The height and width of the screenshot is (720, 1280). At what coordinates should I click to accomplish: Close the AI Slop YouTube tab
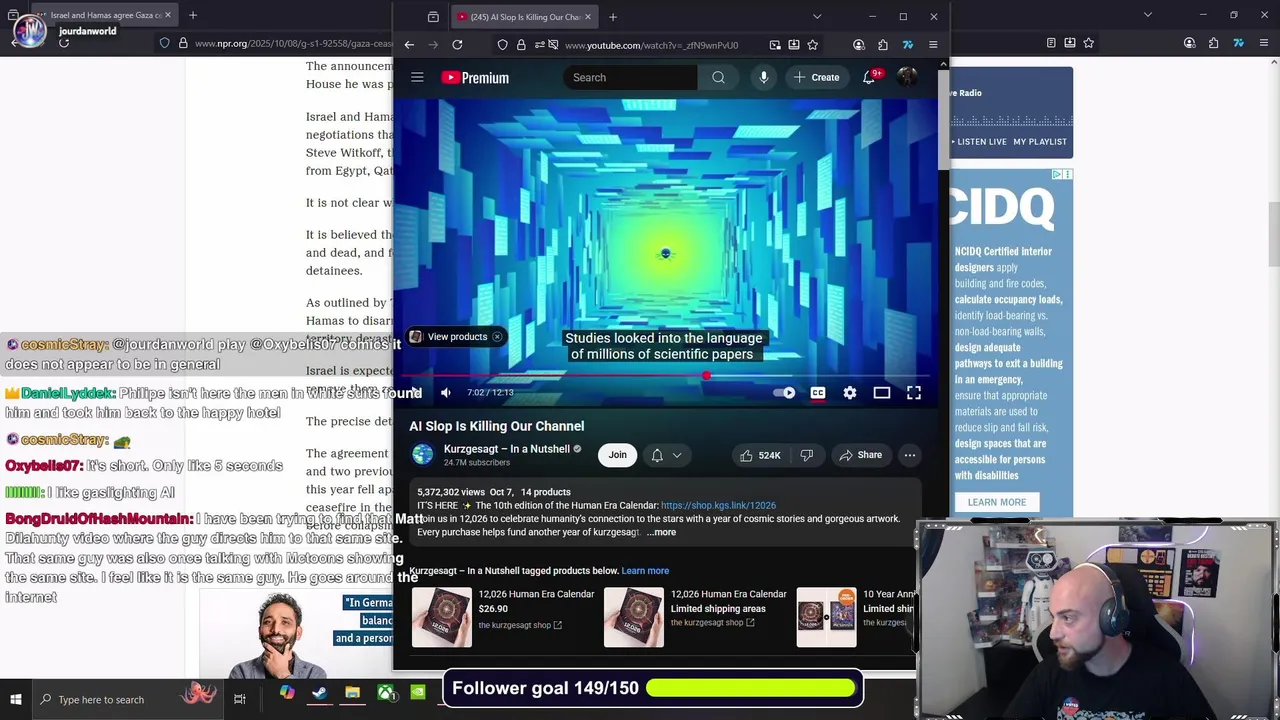point(588,17)
